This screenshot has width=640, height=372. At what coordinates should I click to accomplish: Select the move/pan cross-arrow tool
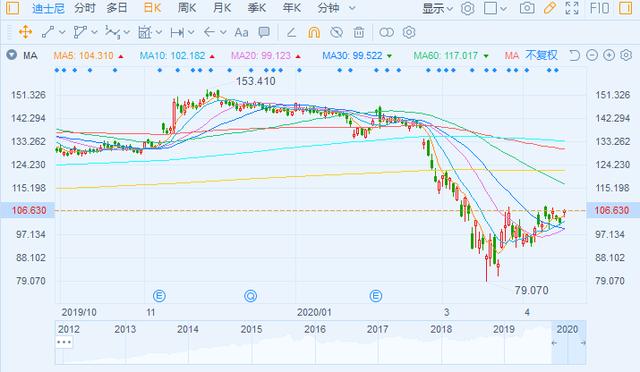(25, 32)
